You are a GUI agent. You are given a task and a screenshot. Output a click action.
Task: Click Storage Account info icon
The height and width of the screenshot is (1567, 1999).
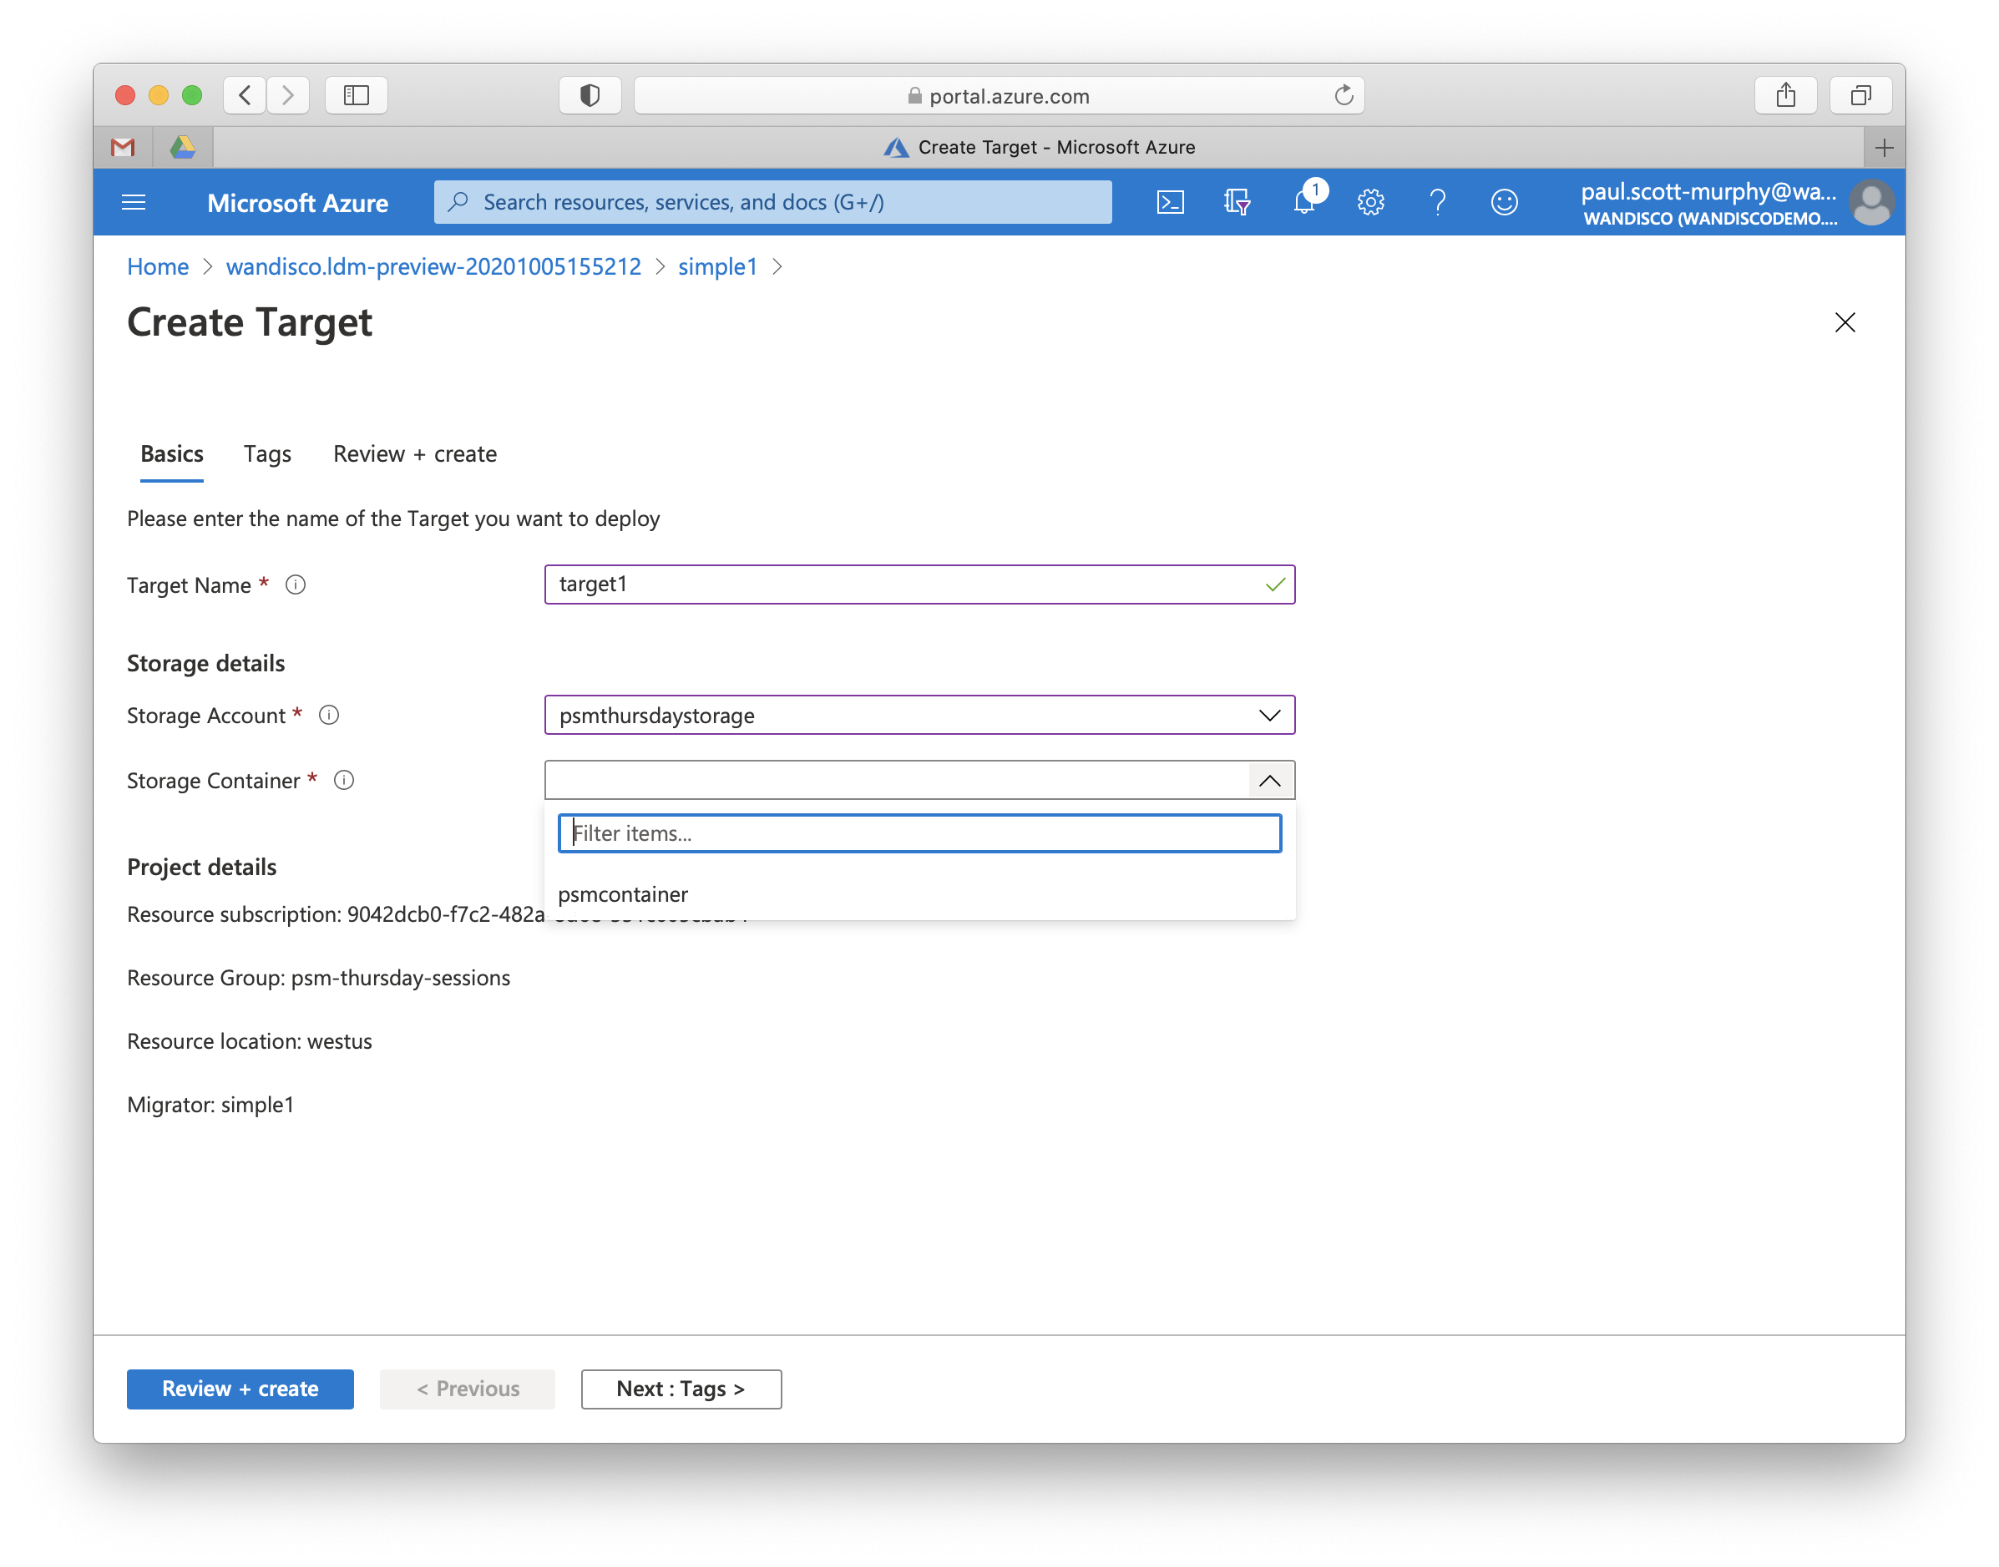pyautogui.click(x=329, y=715)
